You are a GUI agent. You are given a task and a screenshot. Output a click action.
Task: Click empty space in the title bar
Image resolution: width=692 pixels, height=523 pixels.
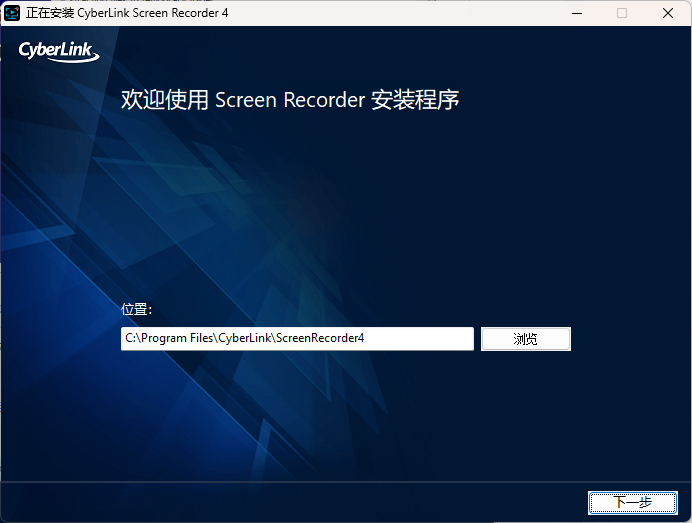click(400, 13)
